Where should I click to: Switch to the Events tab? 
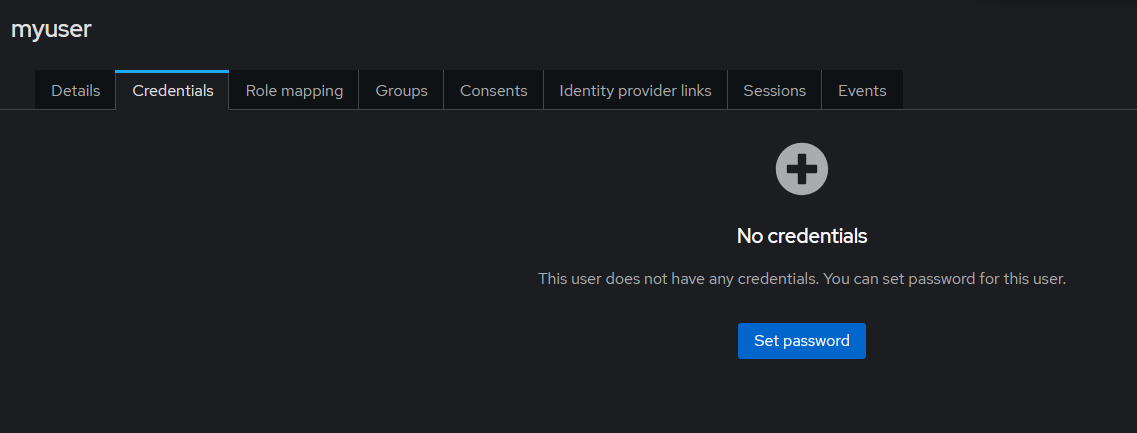coord(862,90)
